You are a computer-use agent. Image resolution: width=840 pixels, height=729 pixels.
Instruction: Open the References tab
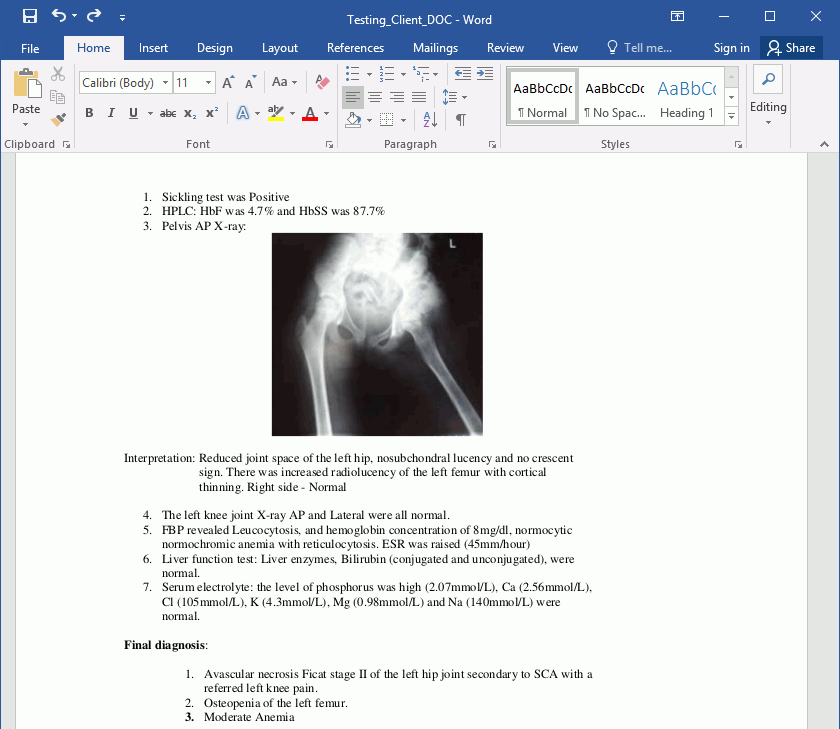pyautogui.click(x=355, y=48)
